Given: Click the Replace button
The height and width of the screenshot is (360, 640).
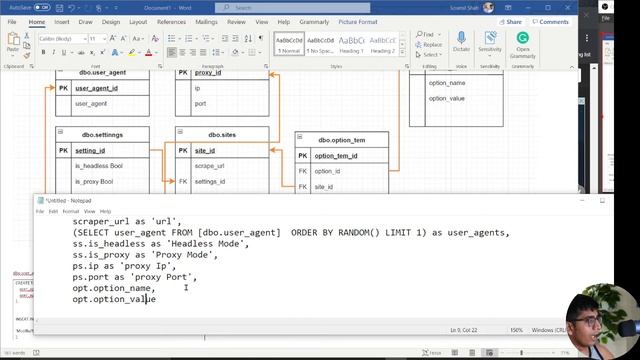Looking at the screenshot, I should pos(429,44).
